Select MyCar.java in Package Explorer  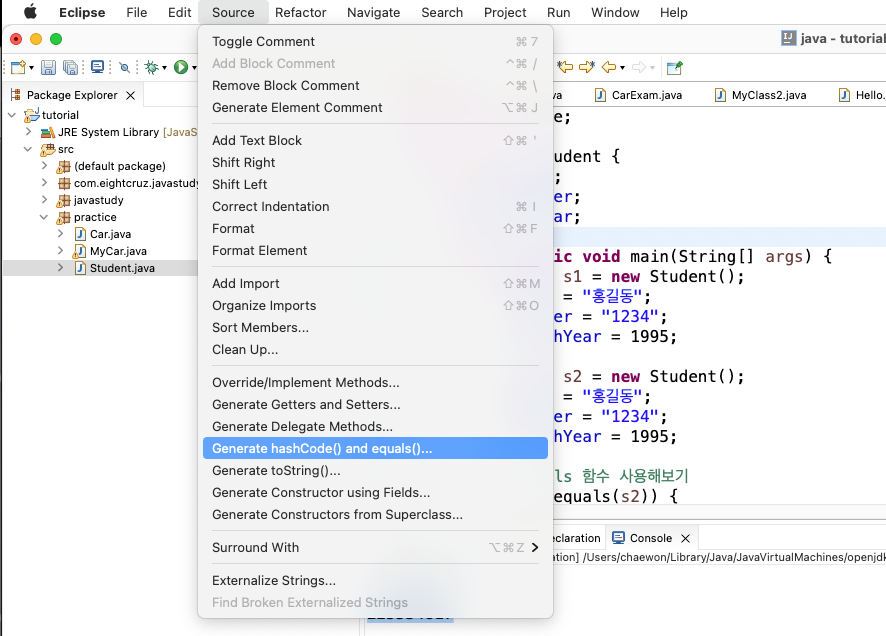point(118,251)
